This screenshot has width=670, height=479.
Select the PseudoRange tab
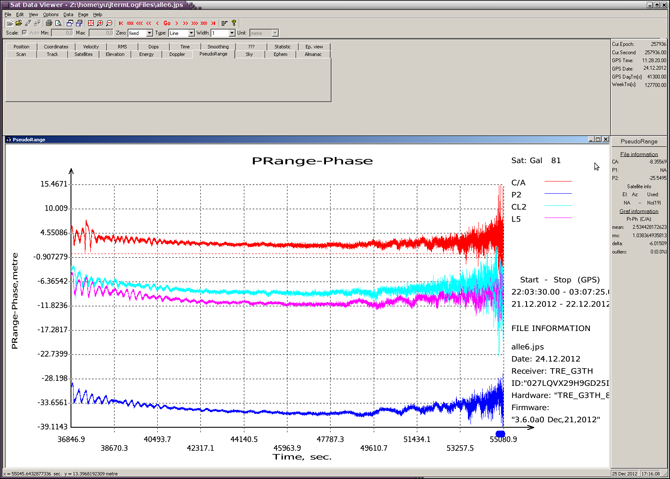tap(213, 54)
